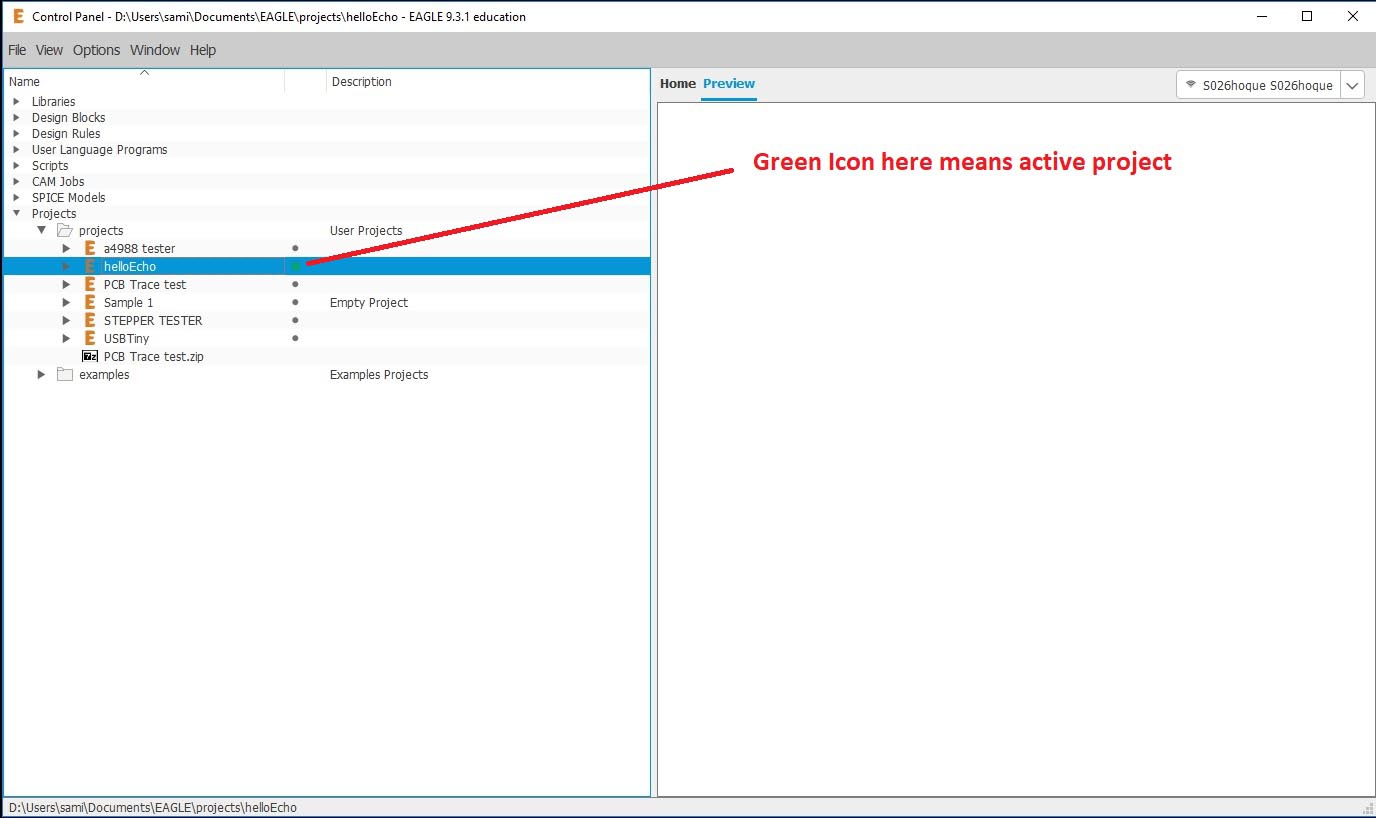Click the folder icon beside examples
1376x818 pixels.
click(65, 374)
